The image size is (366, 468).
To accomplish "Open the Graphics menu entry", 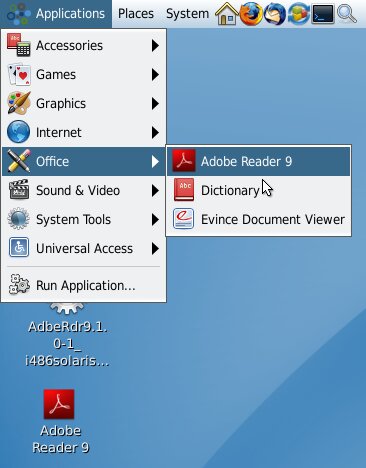I will (83, 103).
